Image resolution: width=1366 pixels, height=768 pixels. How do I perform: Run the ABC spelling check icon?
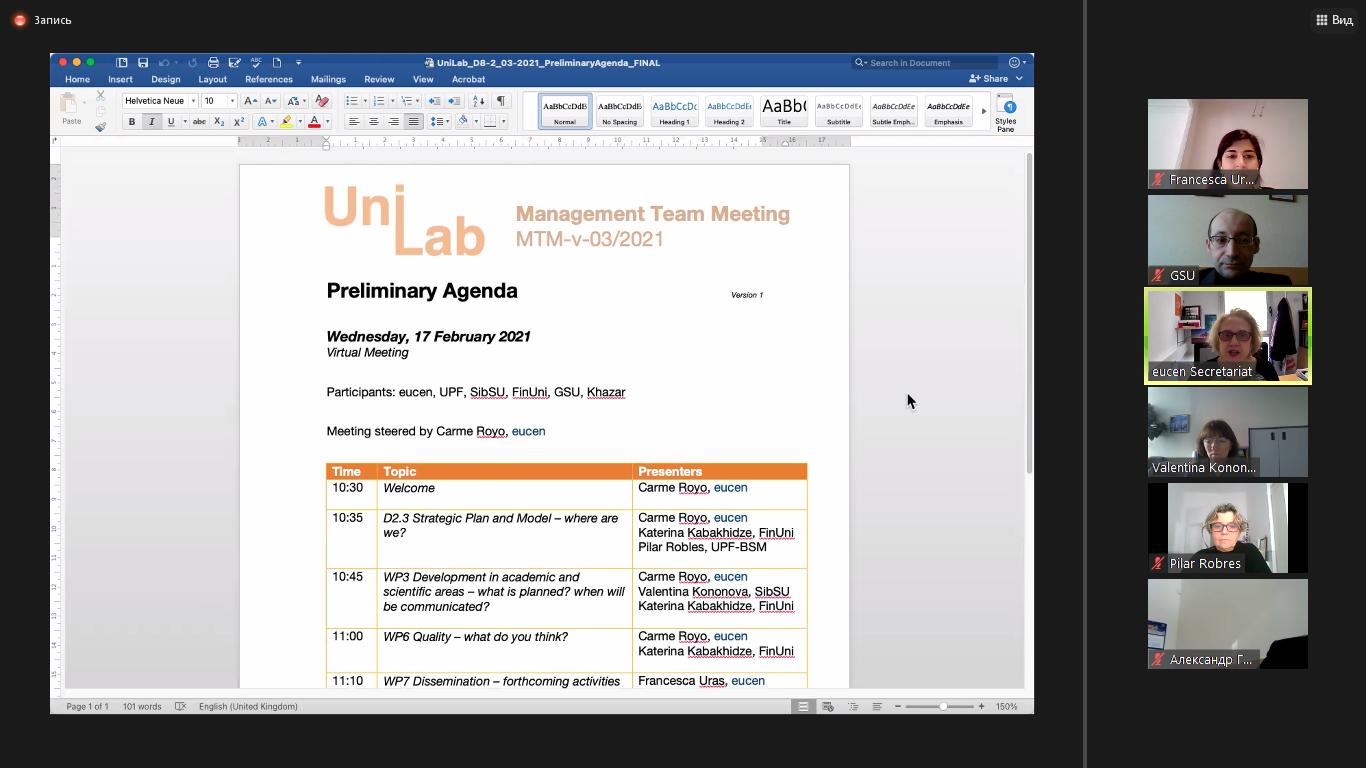256,63
